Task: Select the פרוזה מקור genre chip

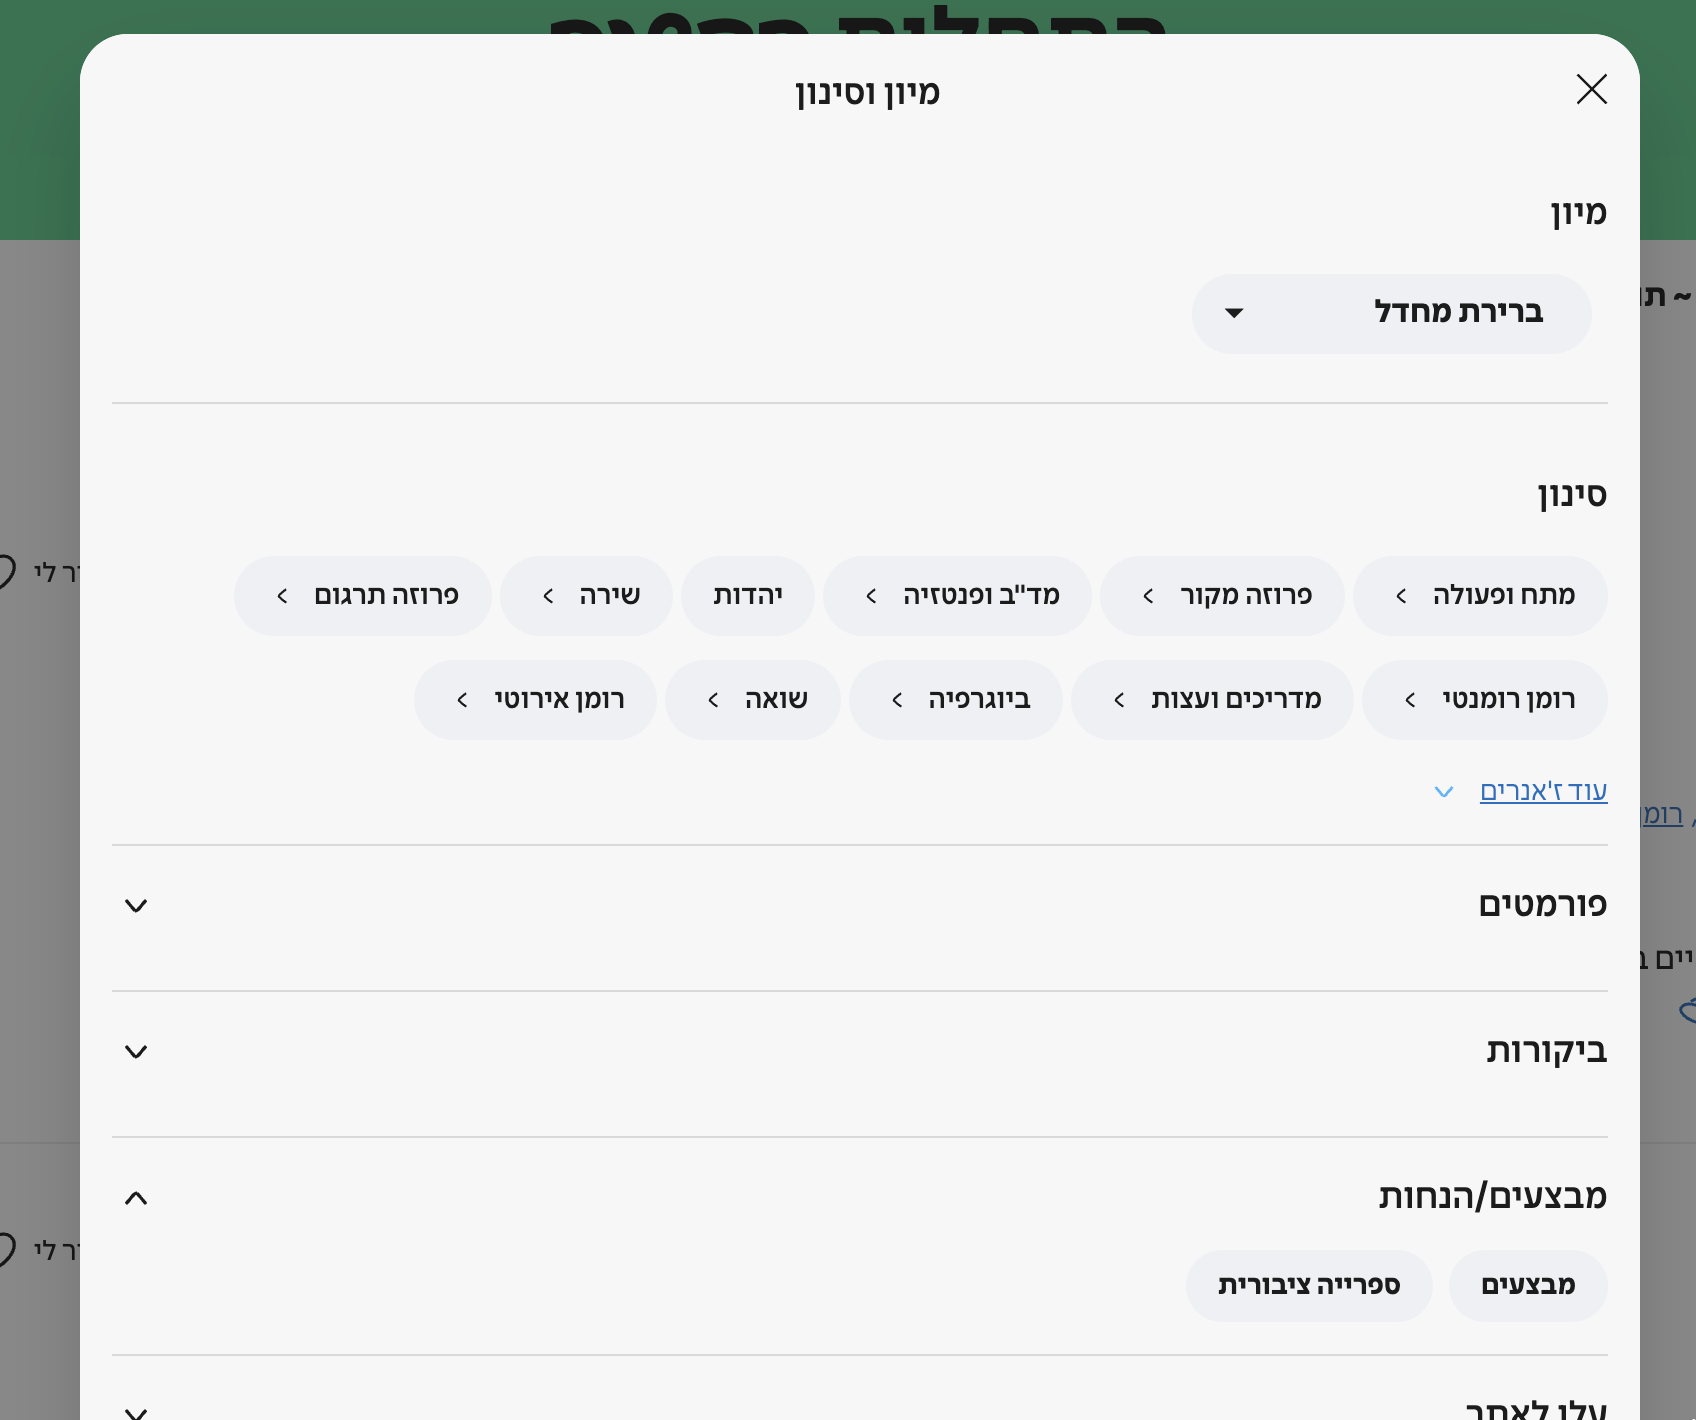Action: click(1222, 596)
